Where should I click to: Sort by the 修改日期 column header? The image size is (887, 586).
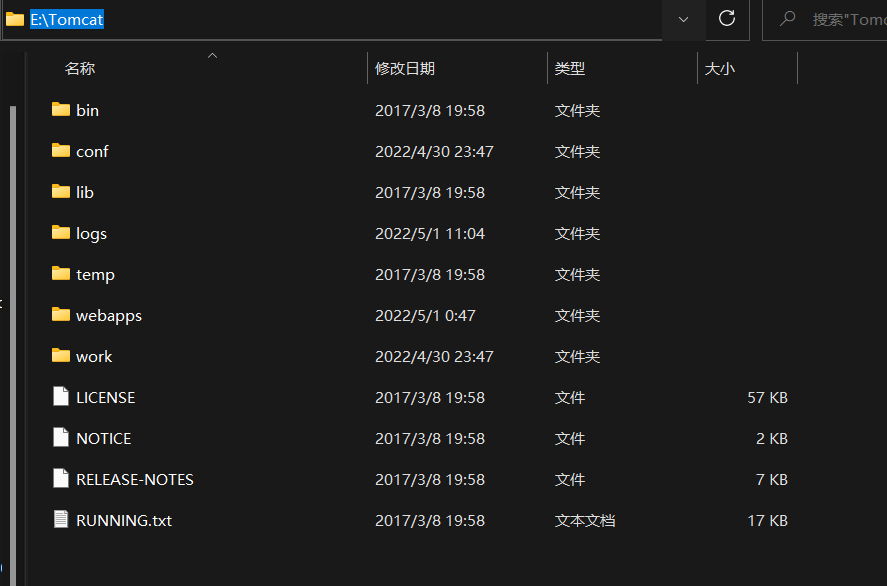(x=458, y=68)
